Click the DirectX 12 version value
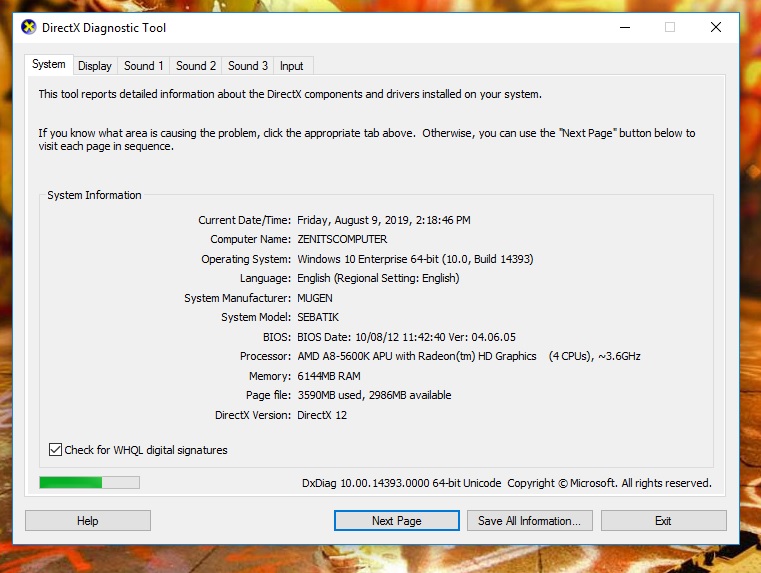Image resolution: width=761 pixels, height=573 pixels. coord(322,415)
